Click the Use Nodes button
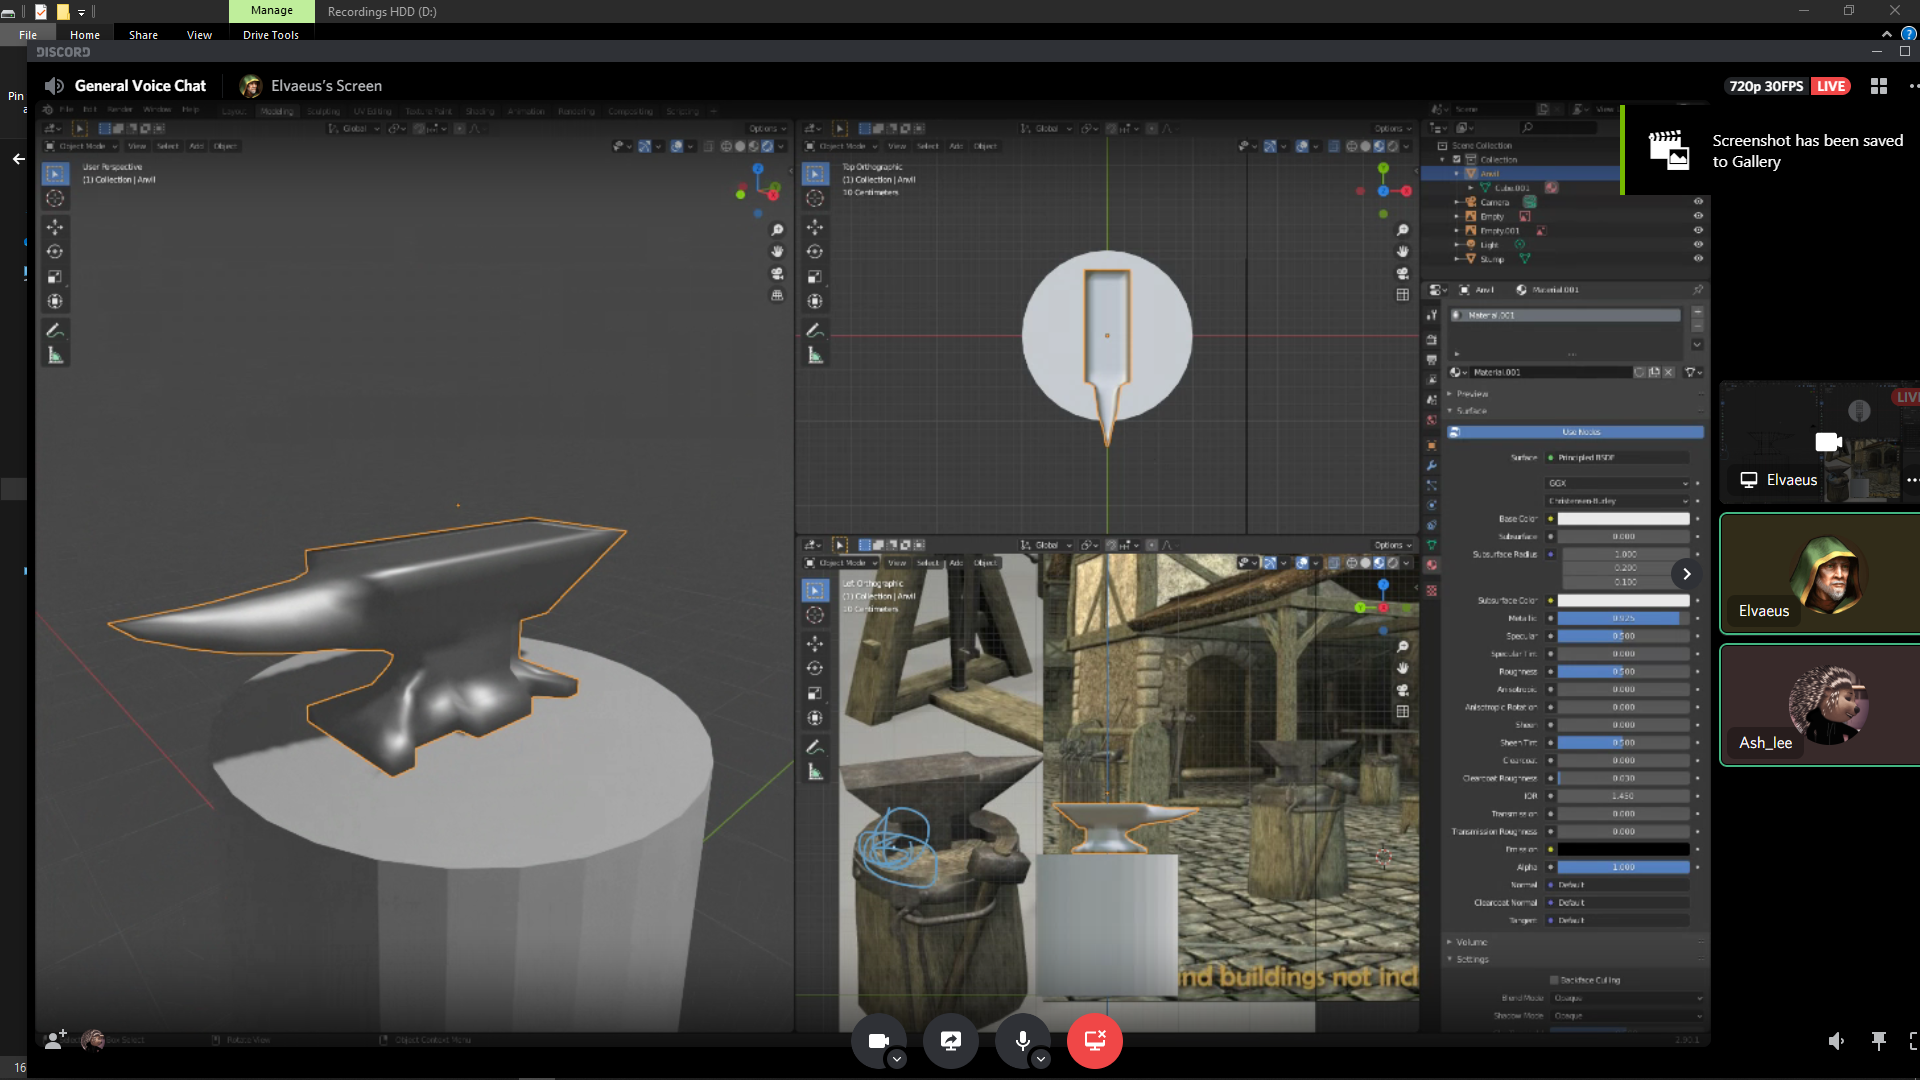The width and height of the screenshot is (1920, 1080). [x=1580, y=432]
